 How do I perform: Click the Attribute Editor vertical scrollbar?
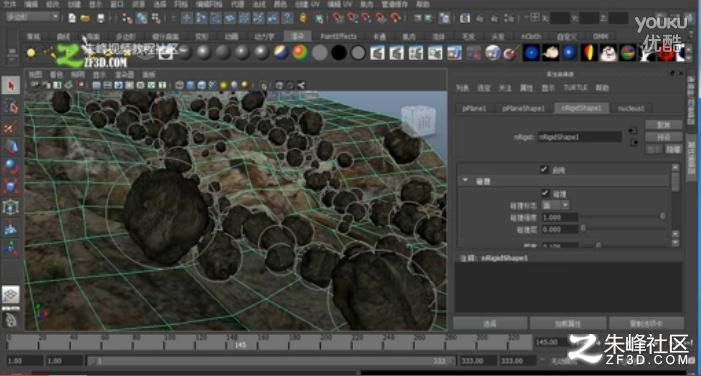click(675, 183)
